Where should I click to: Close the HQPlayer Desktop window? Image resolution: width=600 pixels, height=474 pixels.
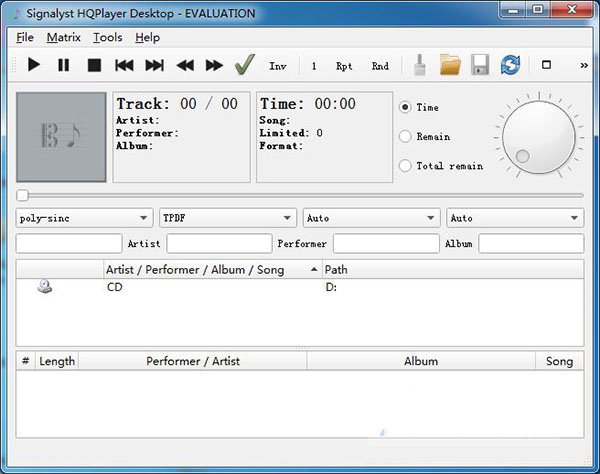[572, 10]
